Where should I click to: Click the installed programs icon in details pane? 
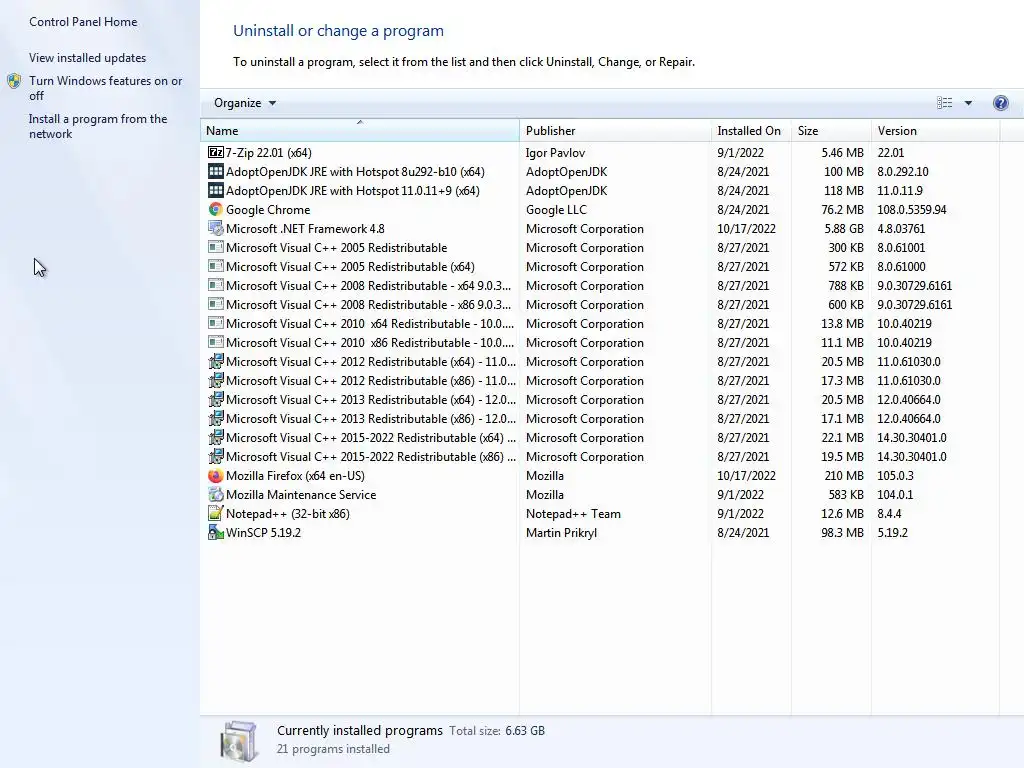click(x=238, y=741)
